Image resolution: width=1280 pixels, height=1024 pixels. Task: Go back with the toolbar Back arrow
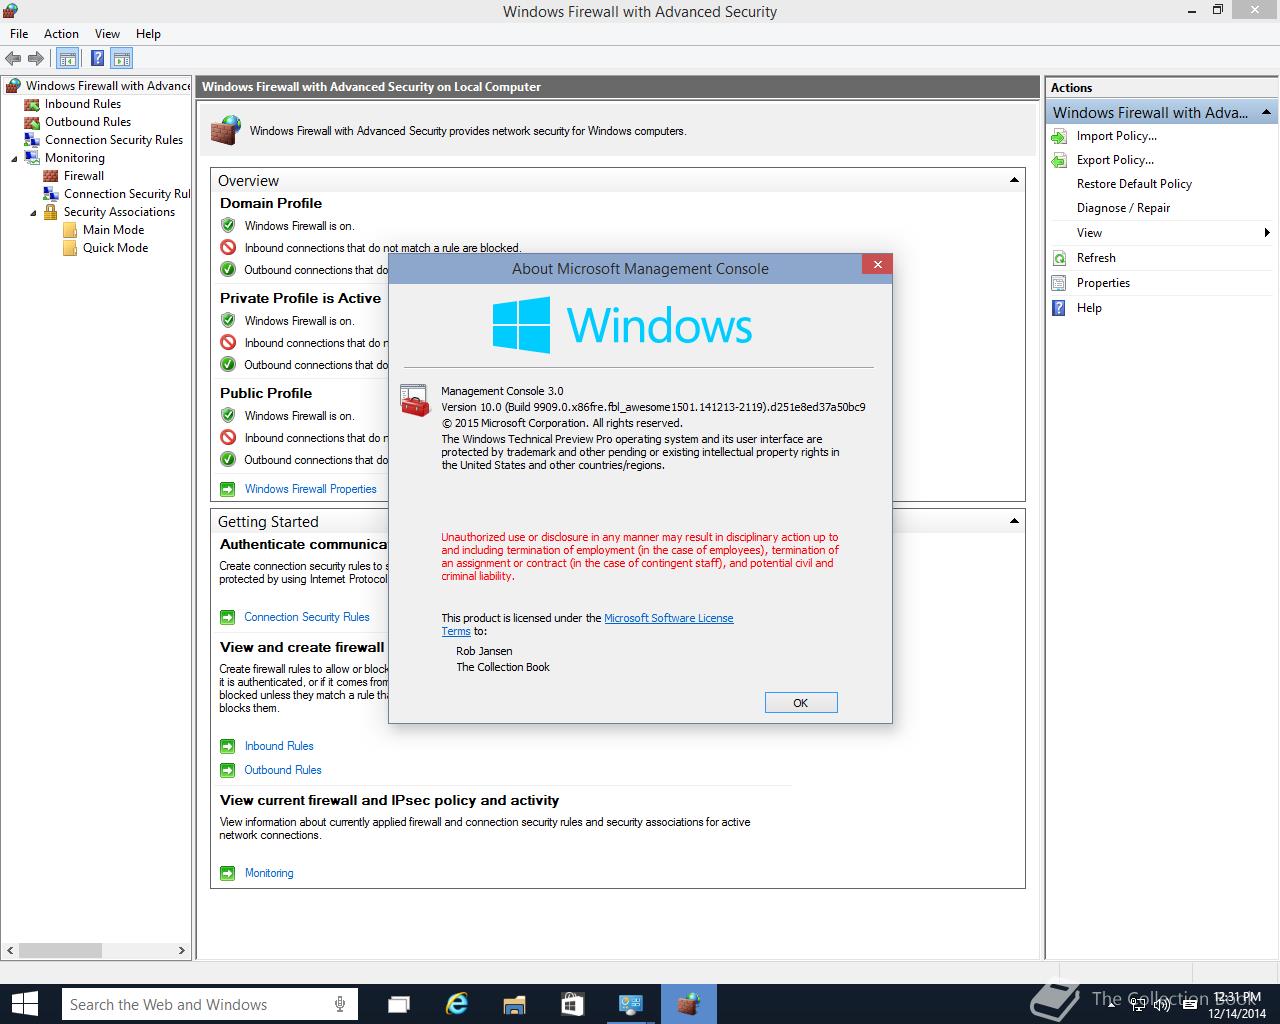click(13, 59)
